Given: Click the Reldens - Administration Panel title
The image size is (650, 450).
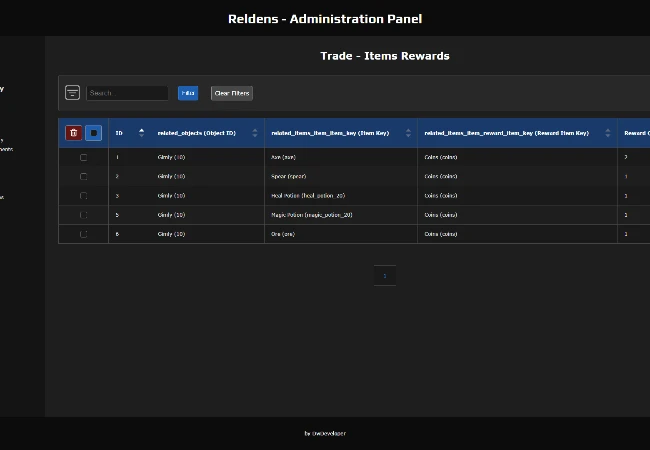Looking at the screenshot, I should 325,19.
